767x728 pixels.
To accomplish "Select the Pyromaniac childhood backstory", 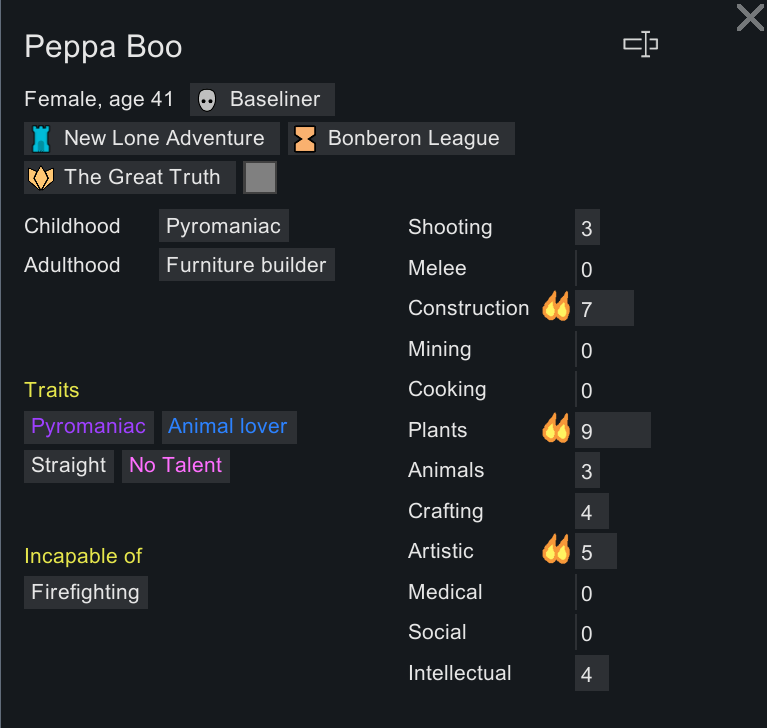I will point(224,226).
